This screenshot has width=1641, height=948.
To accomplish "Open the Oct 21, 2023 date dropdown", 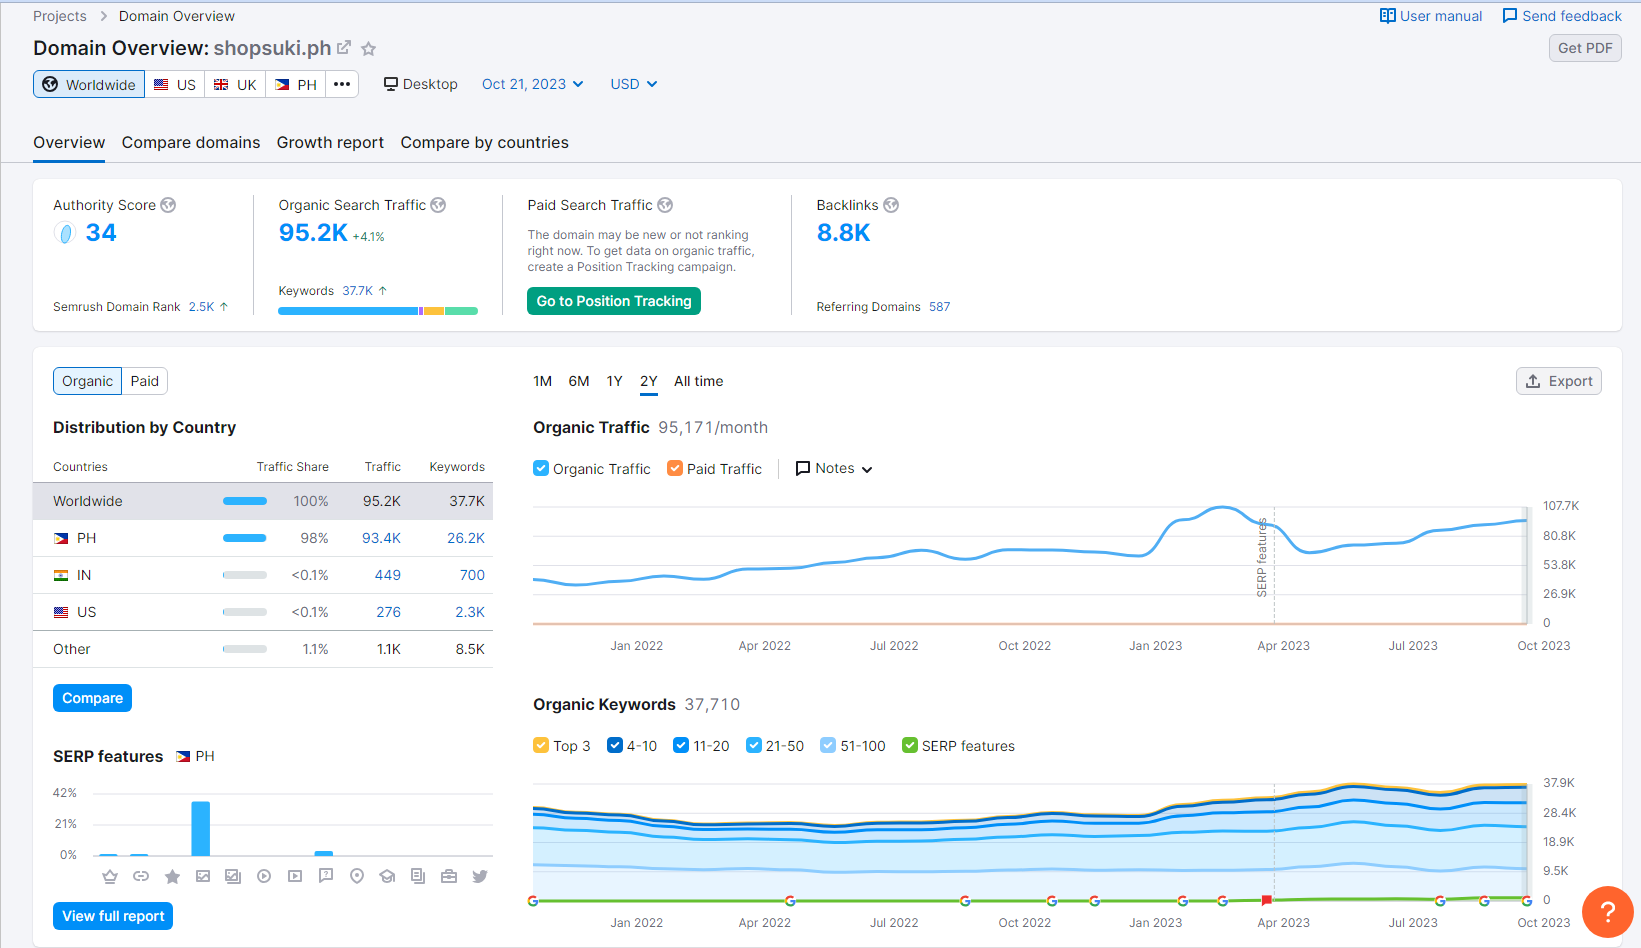I will coord(532,84).
